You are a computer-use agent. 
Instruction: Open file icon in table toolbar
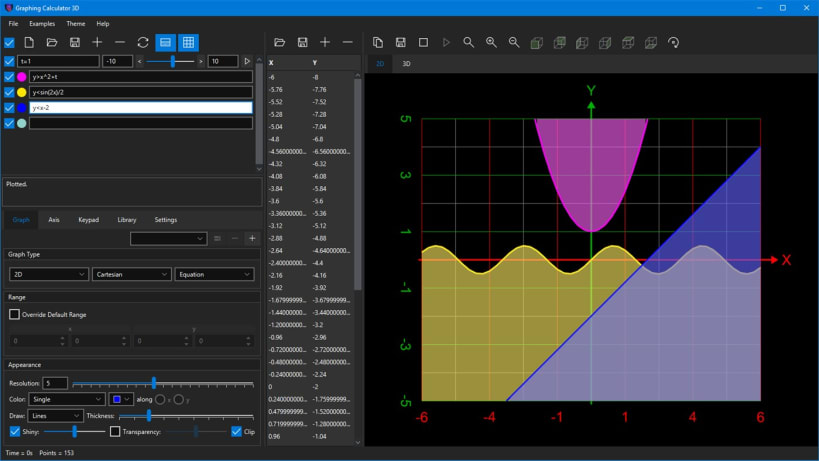(279, 43)
